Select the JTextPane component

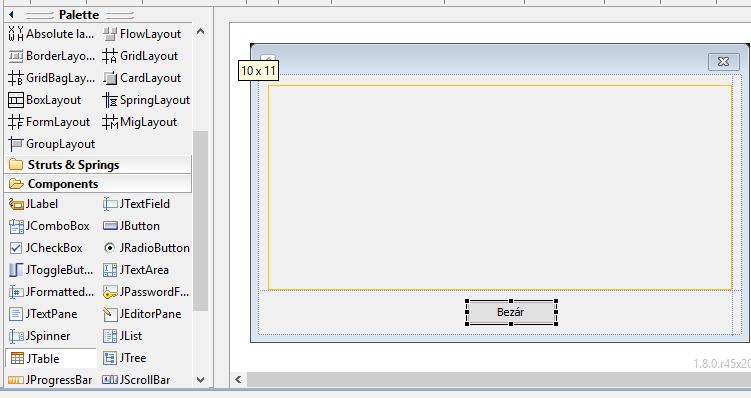43,314
